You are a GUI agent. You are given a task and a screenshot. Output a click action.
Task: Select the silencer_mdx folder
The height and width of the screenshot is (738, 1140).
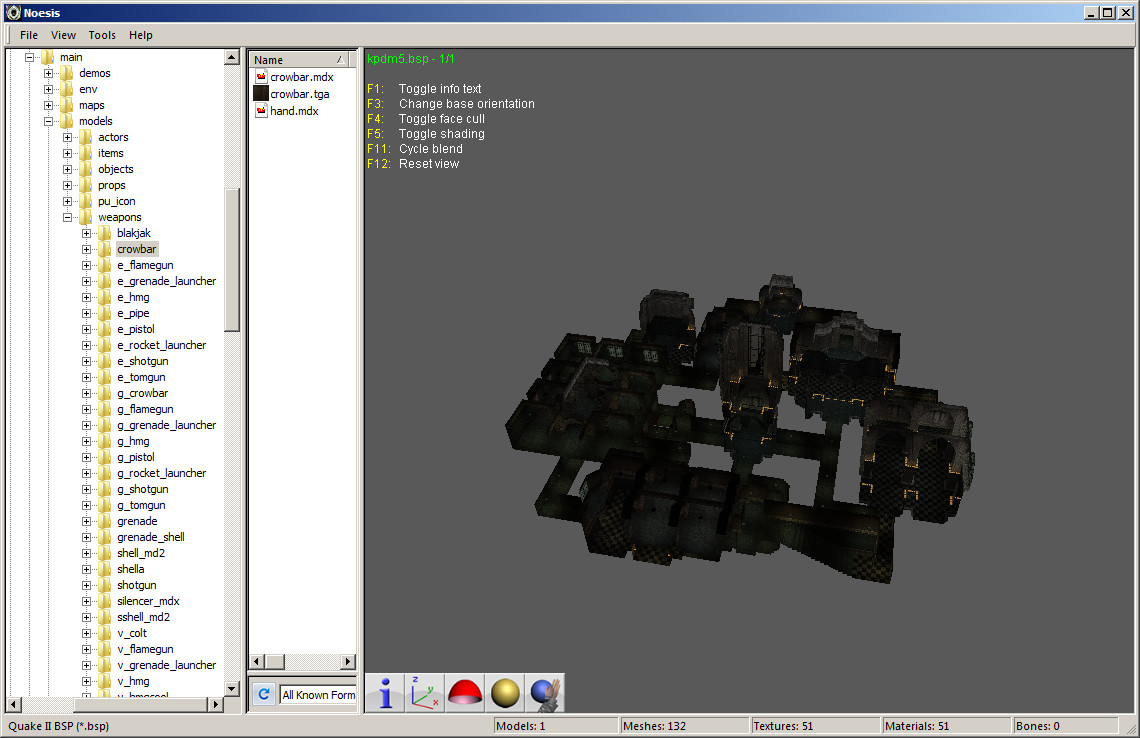coord(148,601)
